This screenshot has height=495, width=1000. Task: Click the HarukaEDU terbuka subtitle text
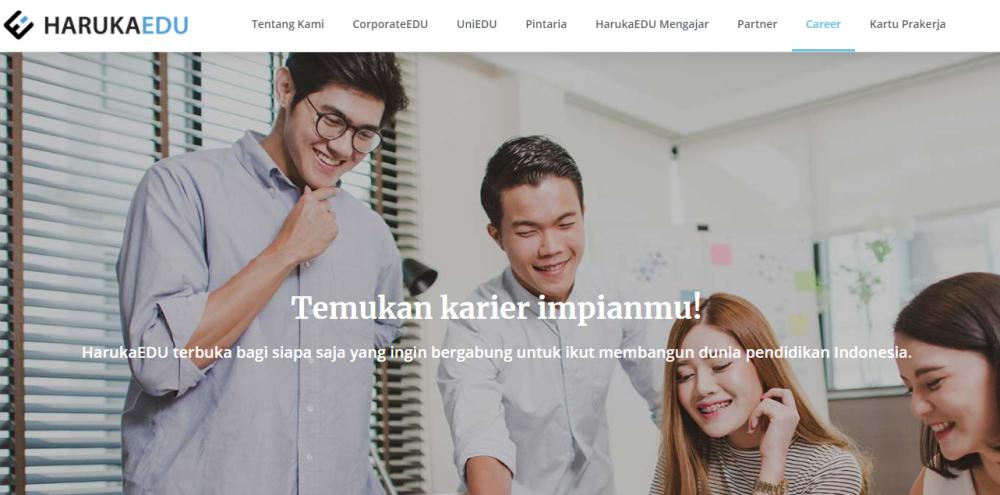pyautogui.click(x=497, y=353)
